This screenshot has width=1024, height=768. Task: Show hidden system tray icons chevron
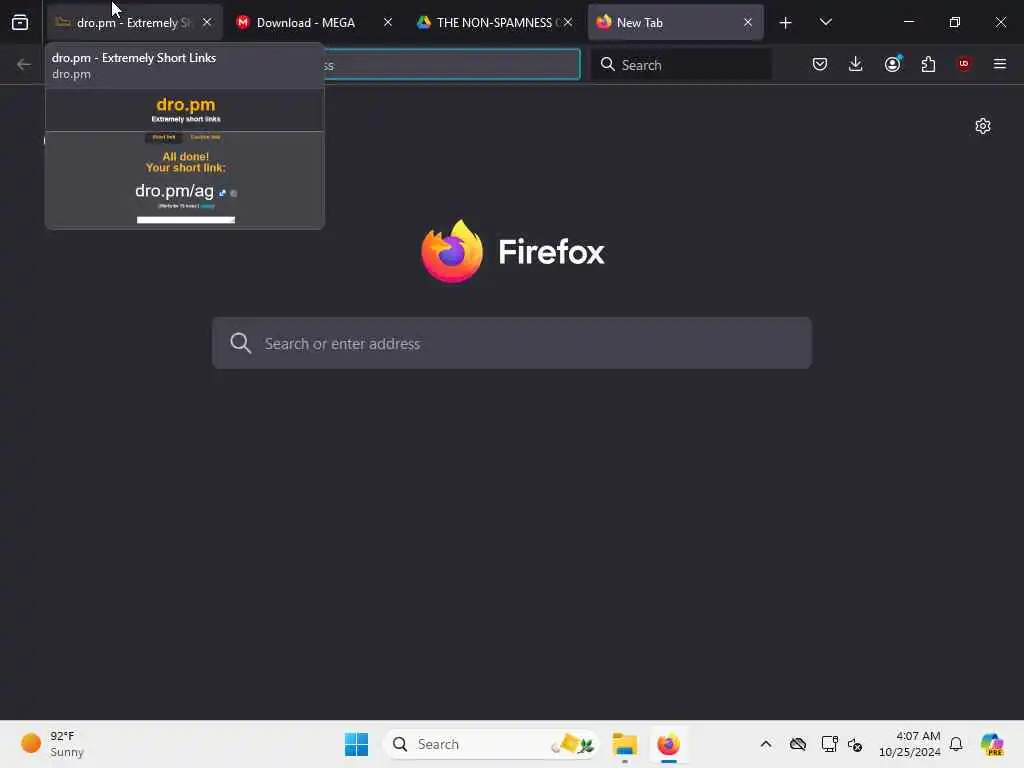click(x=766, y=744)
